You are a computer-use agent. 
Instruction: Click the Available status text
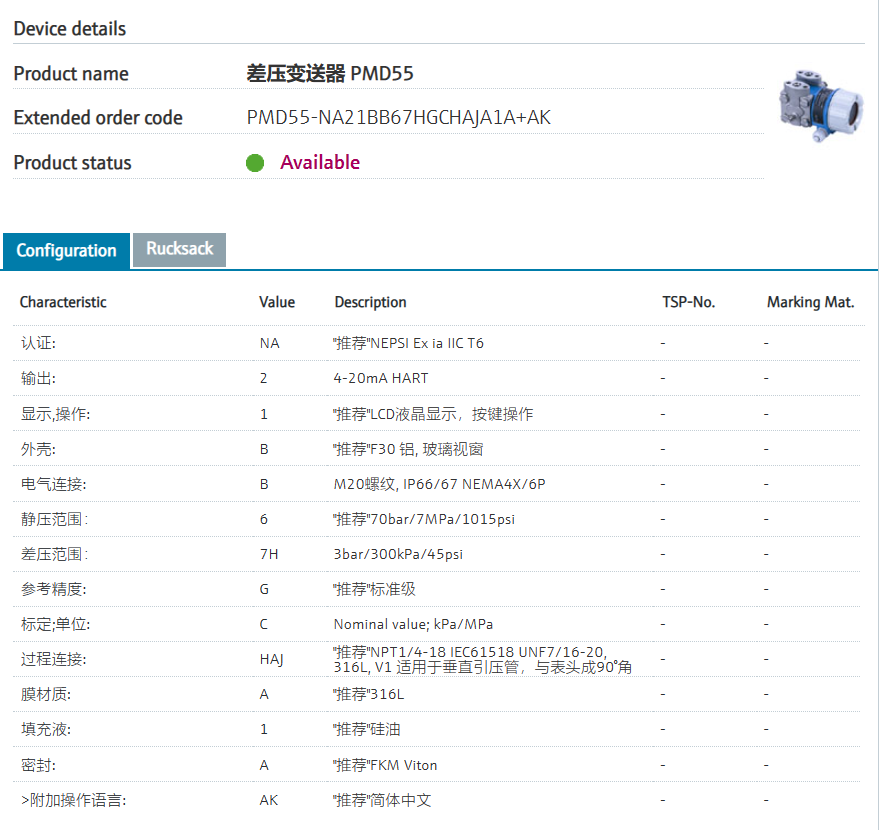(x=320, y=163)
